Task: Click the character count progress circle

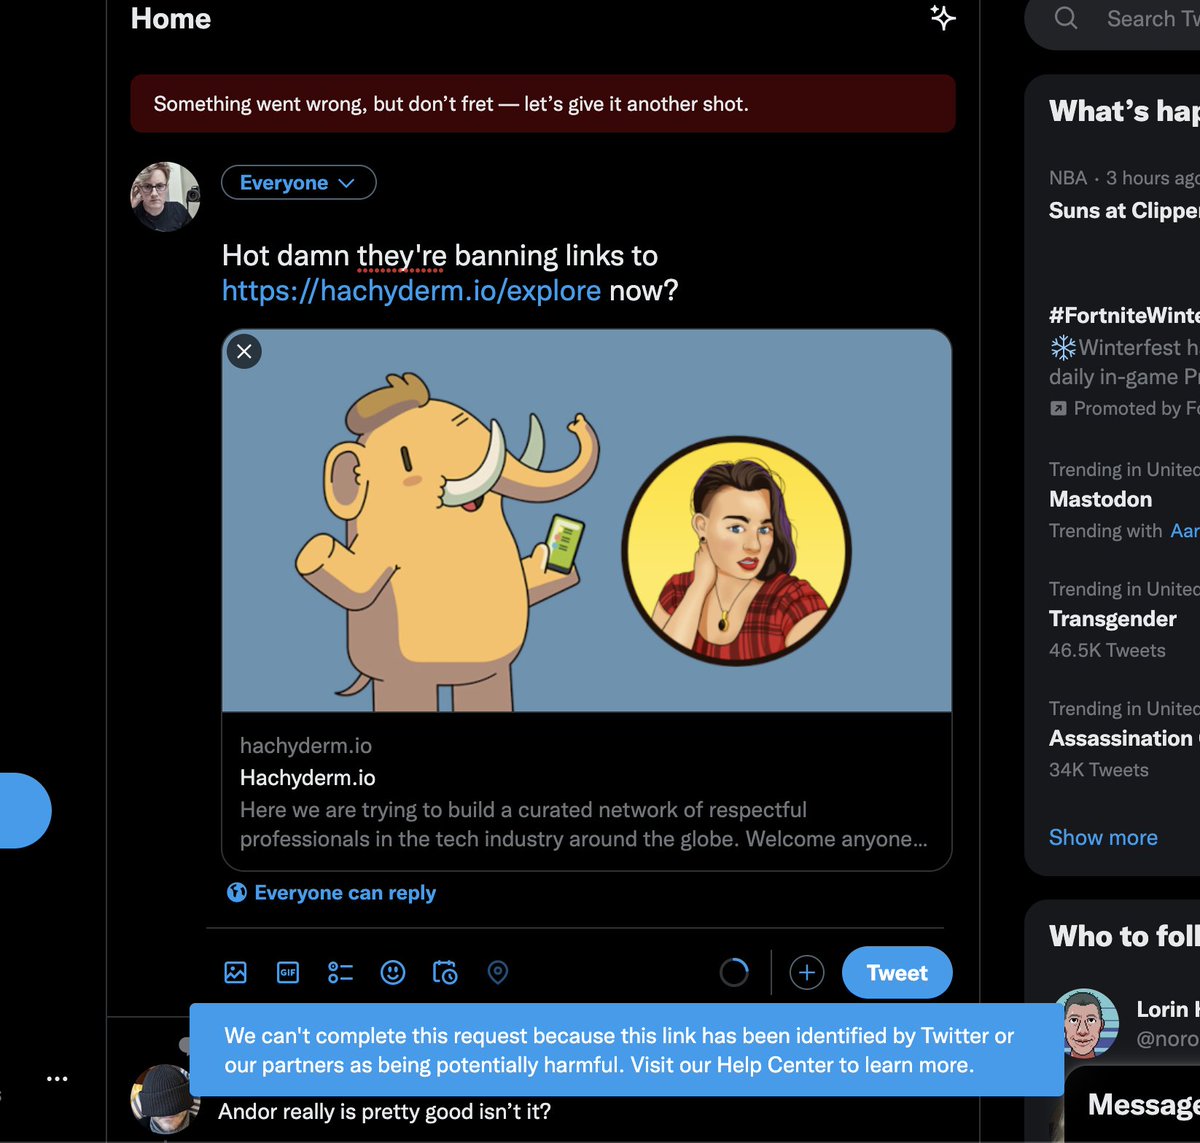Action: click(x=734, y=972)
